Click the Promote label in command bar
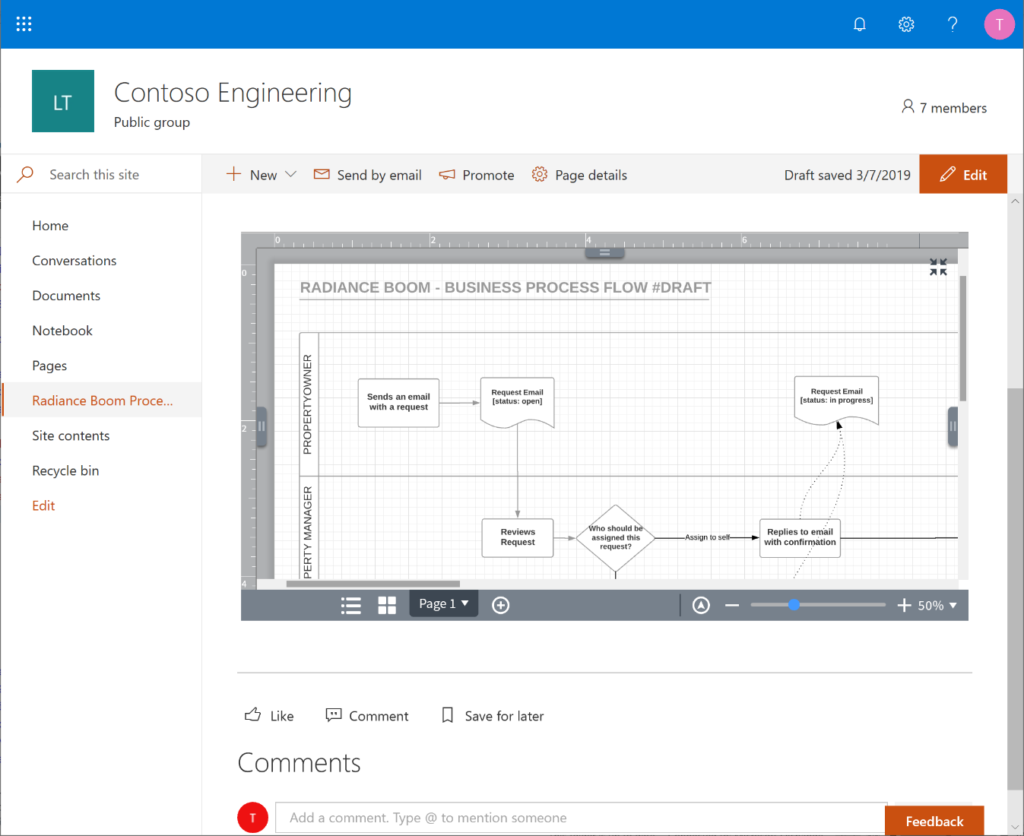 click(488, 175)
